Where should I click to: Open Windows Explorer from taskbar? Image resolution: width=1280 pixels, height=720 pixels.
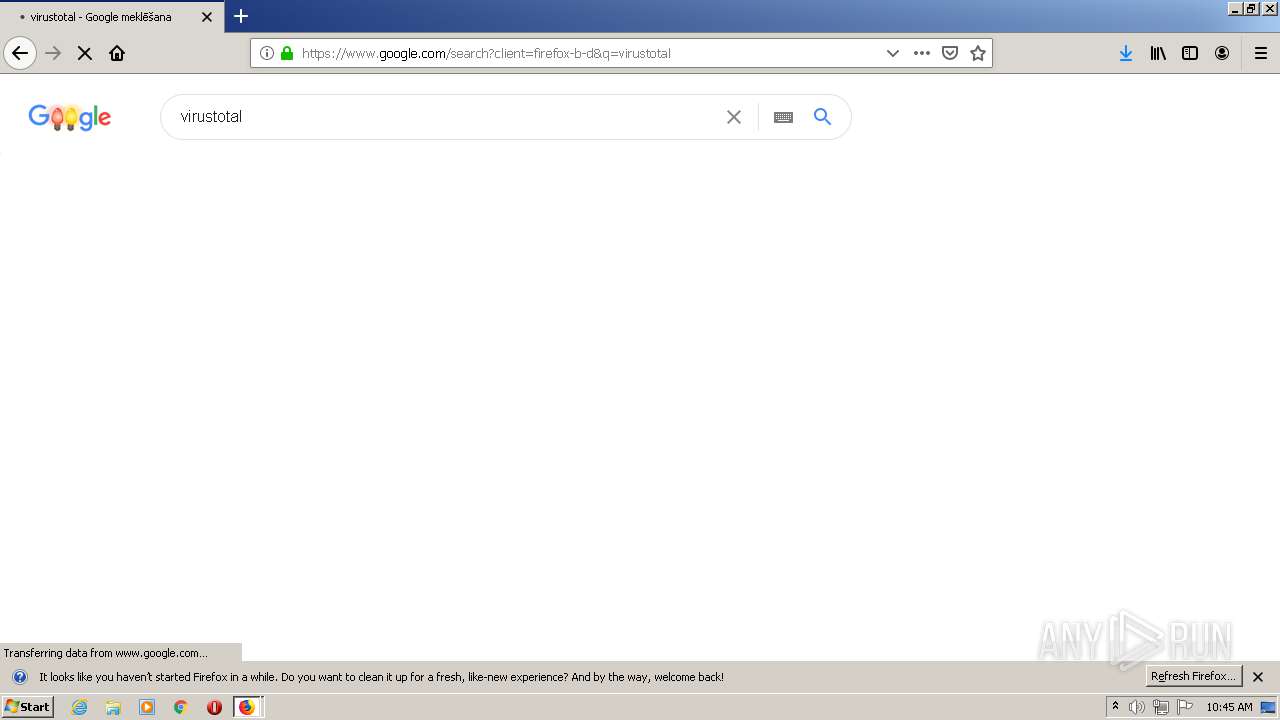113,707
